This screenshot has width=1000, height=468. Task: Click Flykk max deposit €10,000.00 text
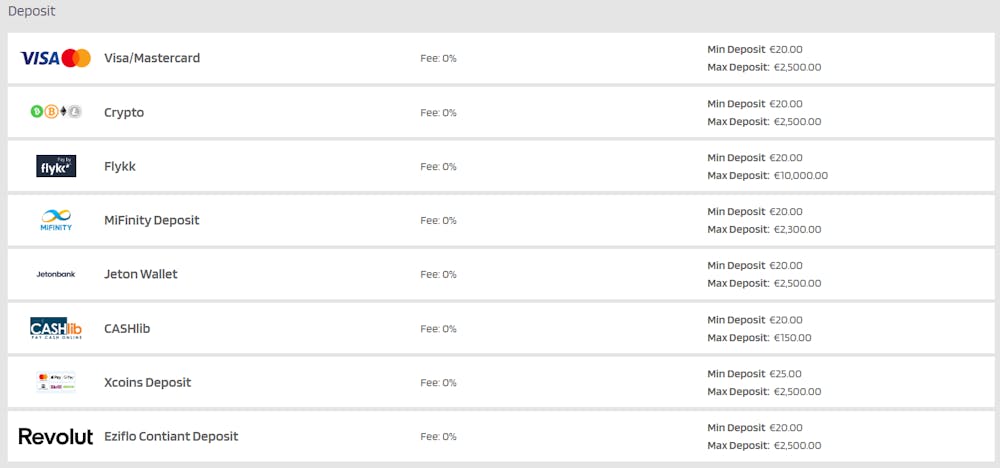767,175
